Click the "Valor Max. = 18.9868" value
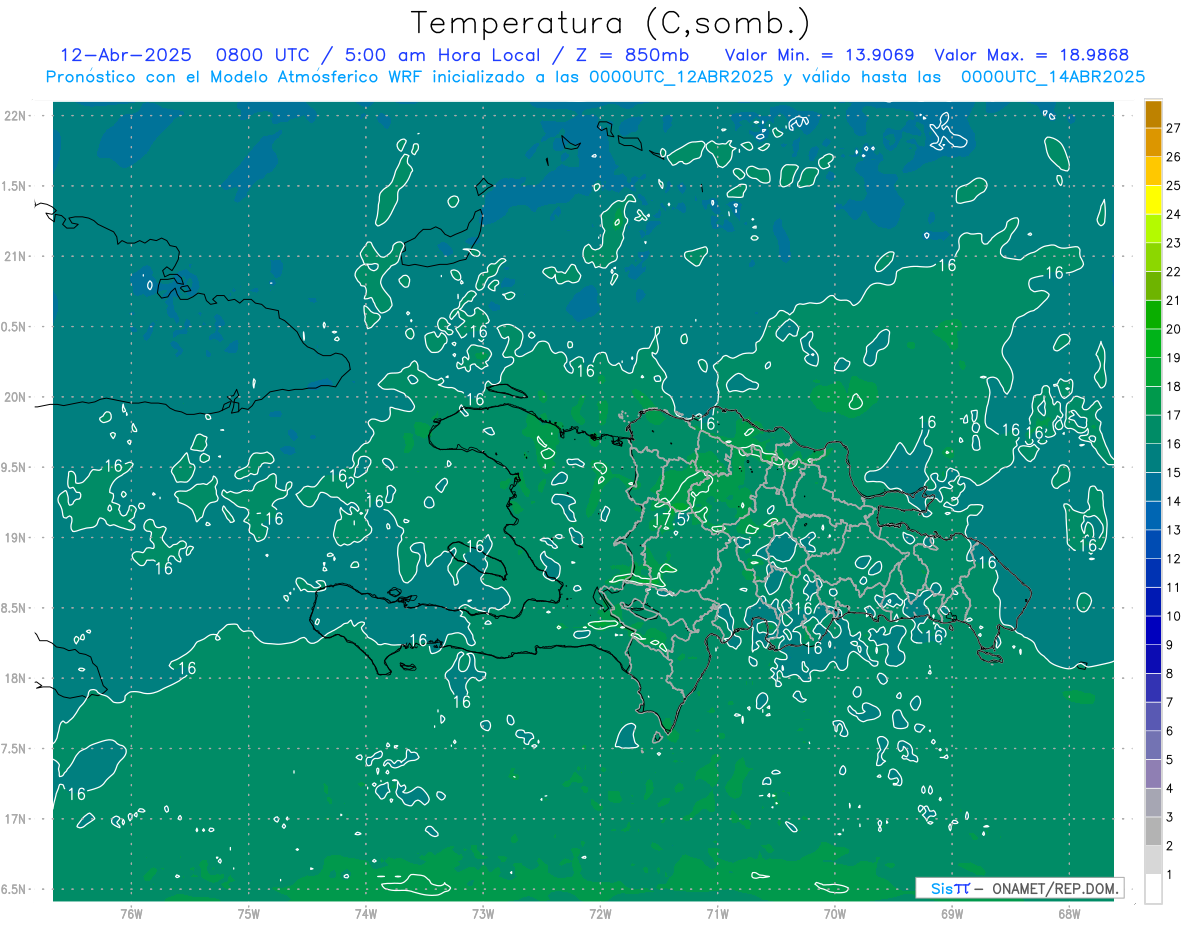 pos(1032,55)
